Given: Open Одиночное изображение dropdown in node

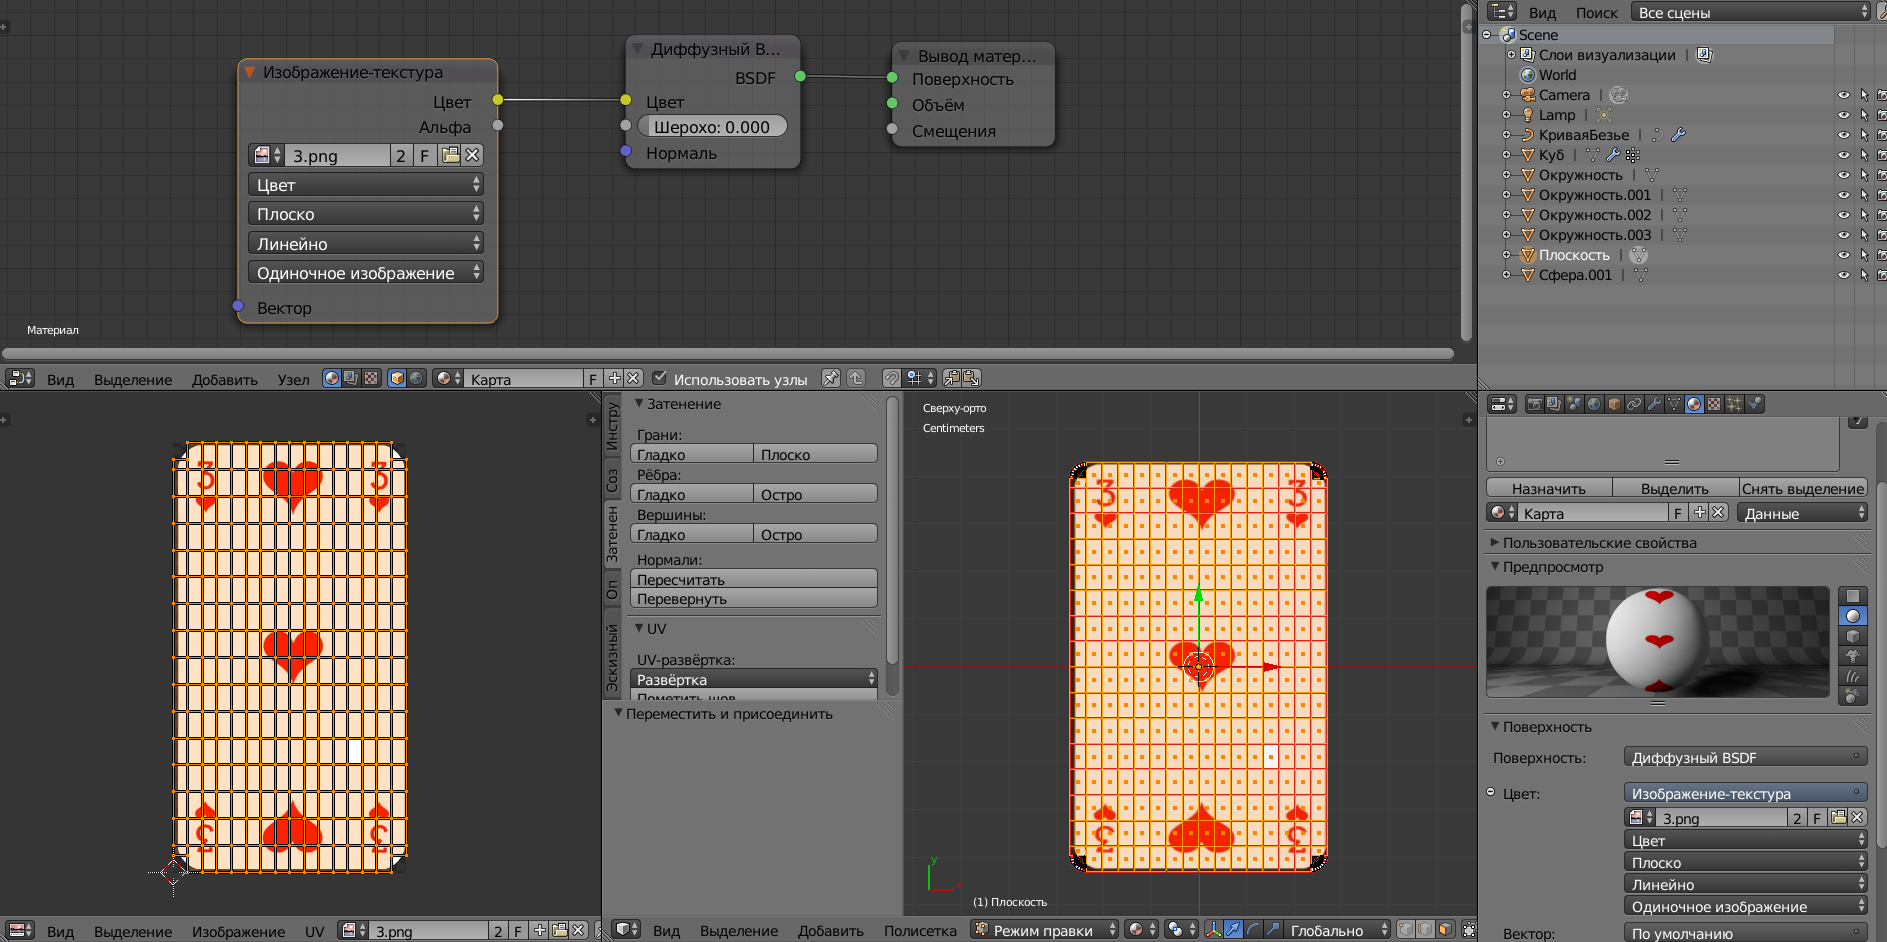Looking at the screenshot, I should point(366,272).
